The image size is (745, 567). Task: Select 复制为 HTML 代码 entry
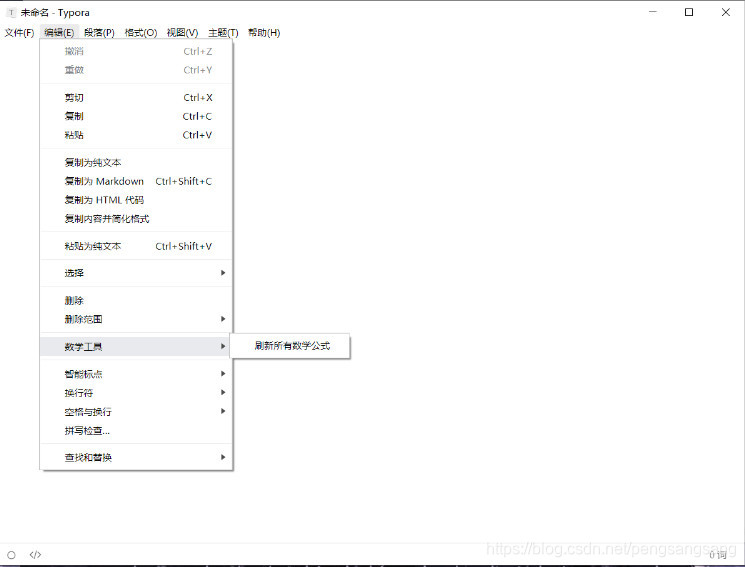[136, 200]
